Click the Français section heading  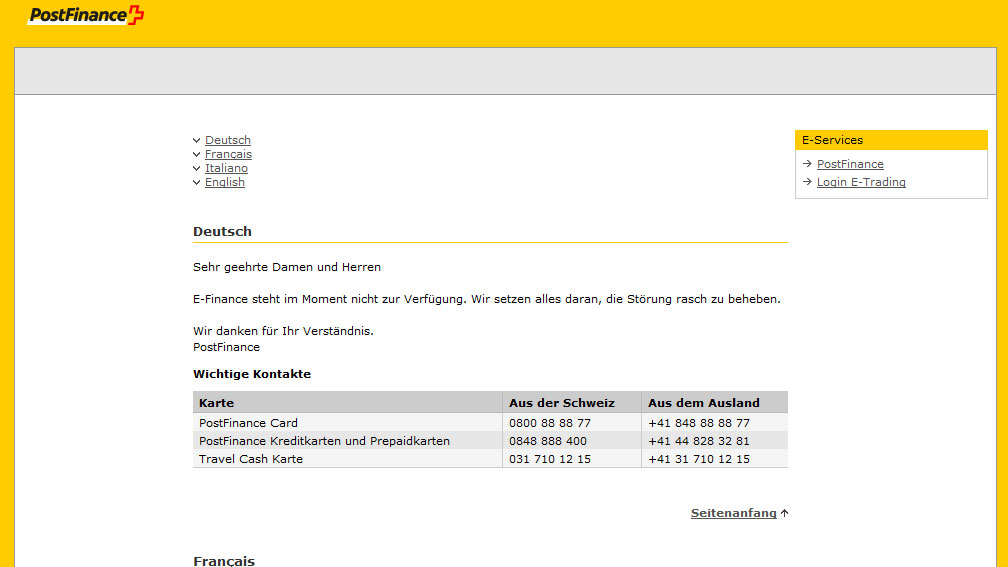224,561
